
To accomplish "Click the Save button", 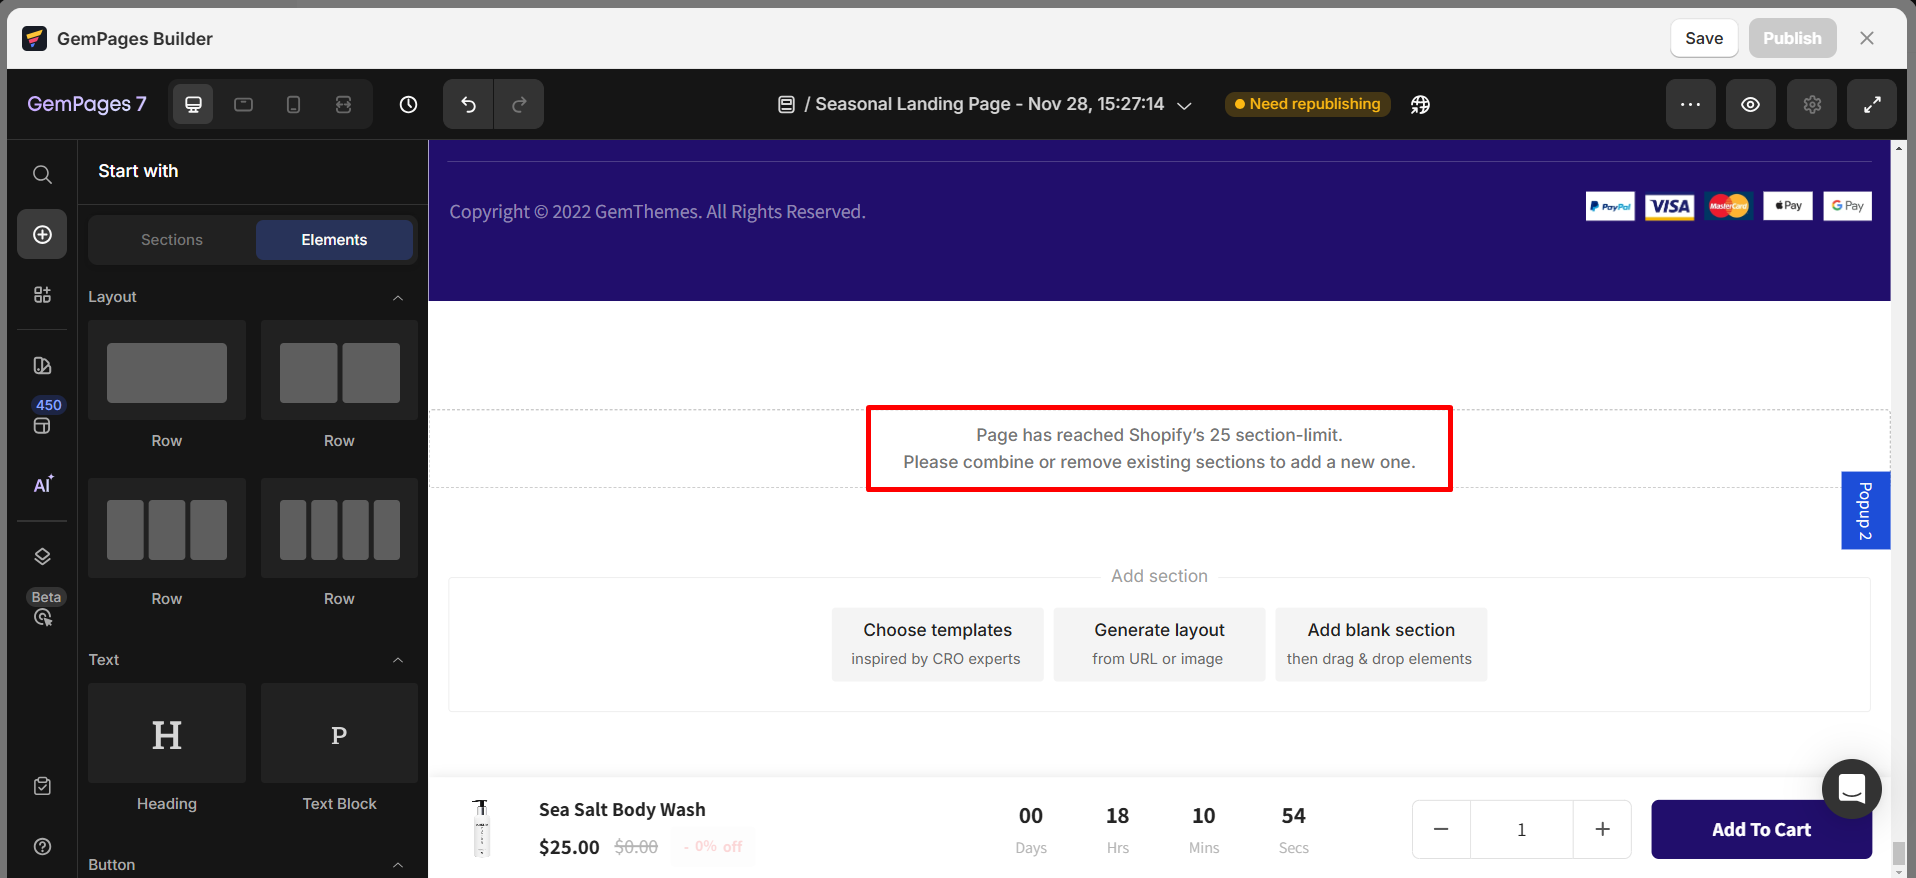I will [x=1703, y=38].
